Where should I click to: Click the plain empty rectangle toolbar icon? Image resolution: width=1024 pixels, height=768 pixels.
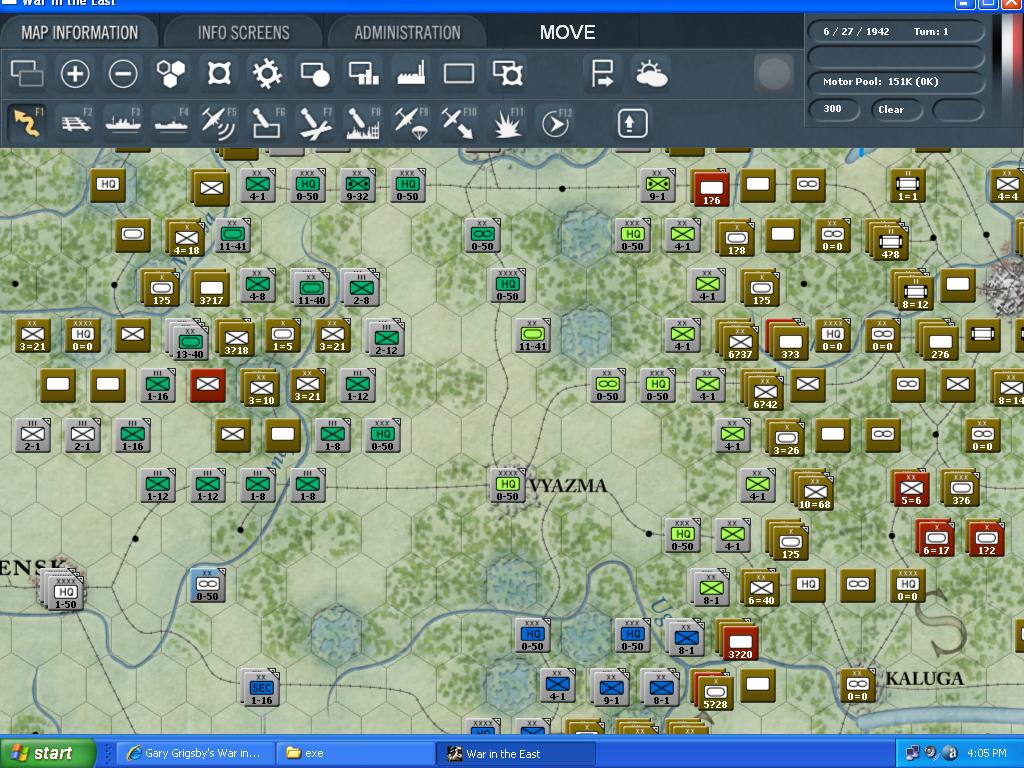pyautogui.click(x=459, y=73)
